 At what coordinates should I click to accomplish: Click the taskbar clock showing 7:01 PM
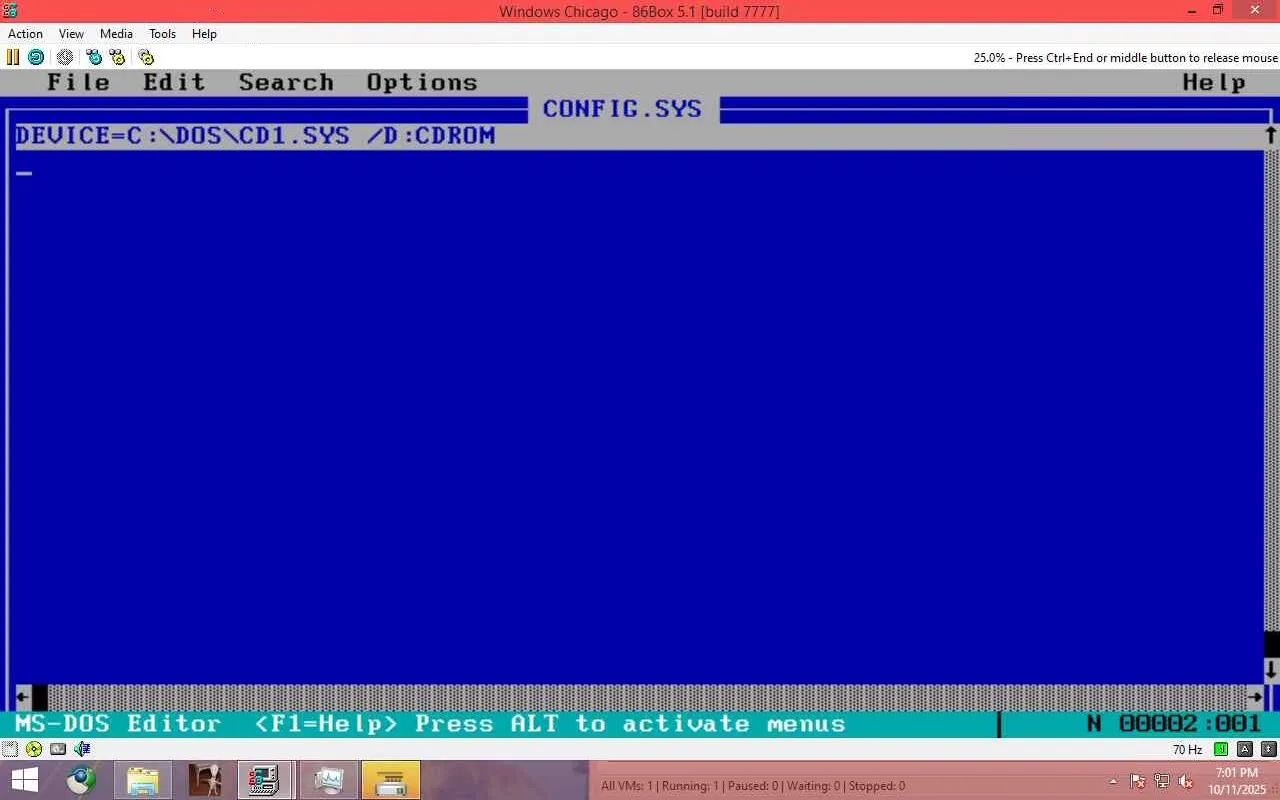click(x=1236, y=781)
